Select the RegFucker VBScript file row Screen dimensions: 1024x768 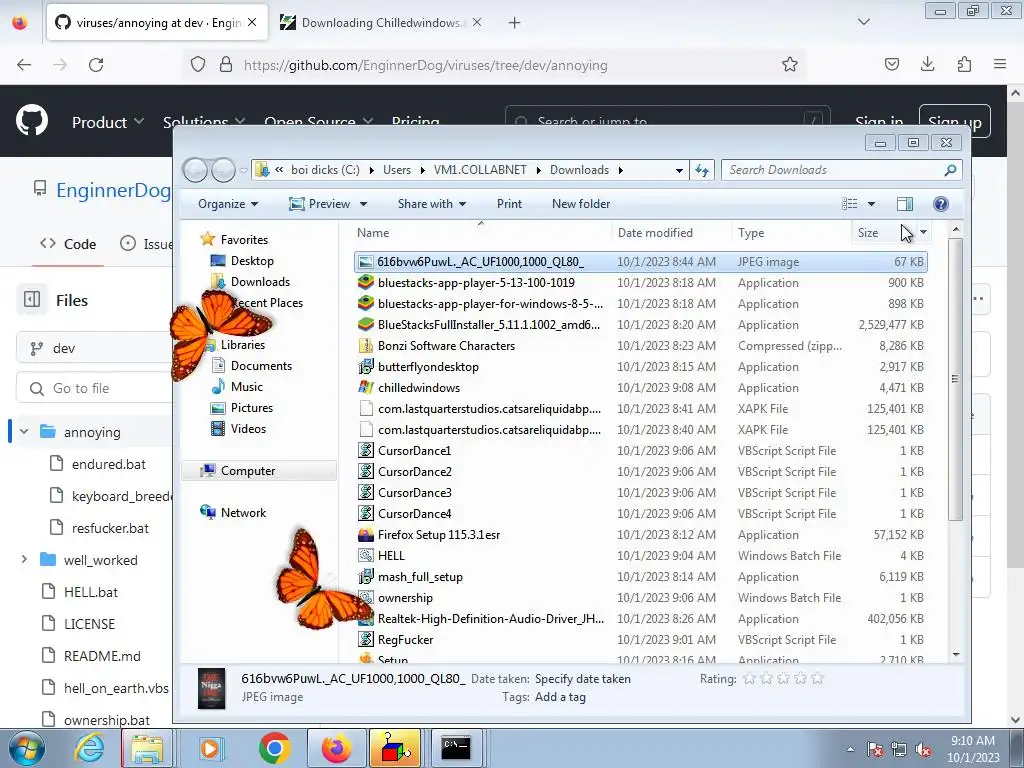[x=641, y=639]
